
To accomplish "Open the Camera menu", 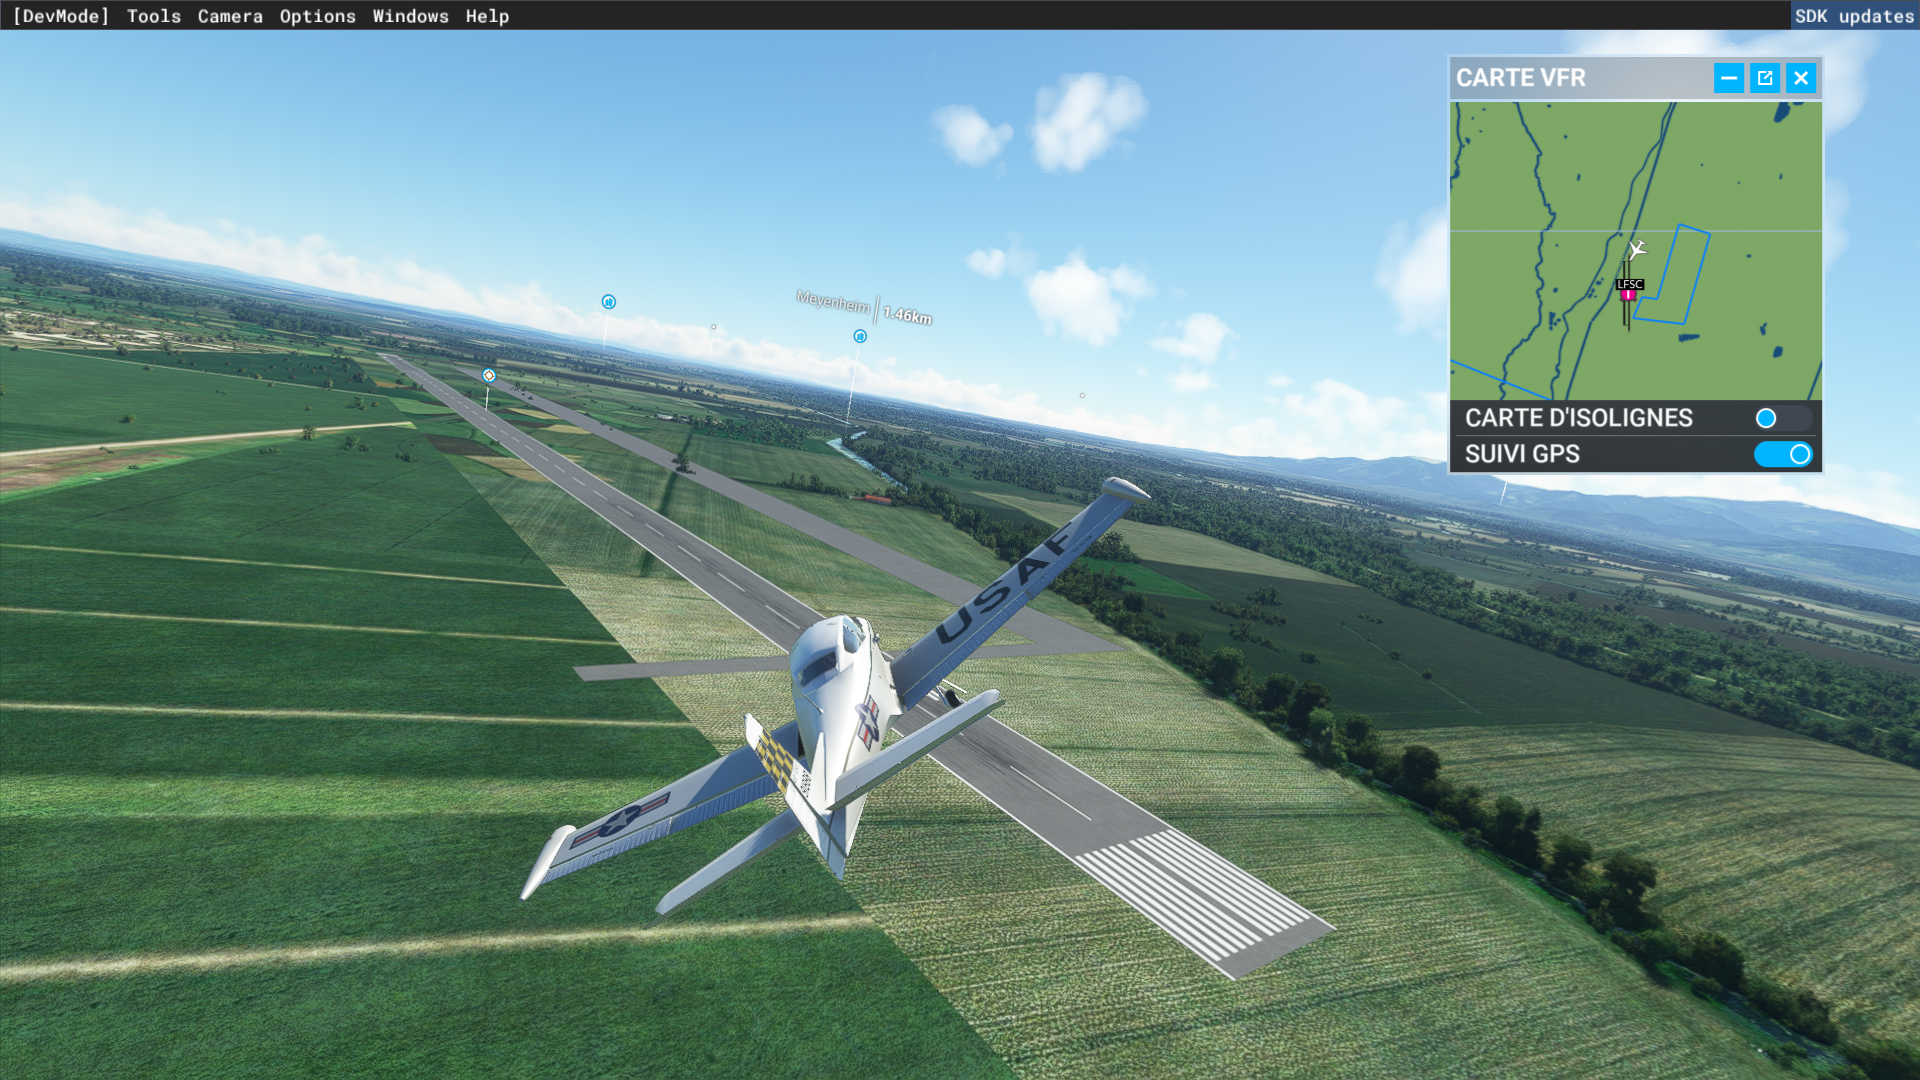I will coord(230,16).
